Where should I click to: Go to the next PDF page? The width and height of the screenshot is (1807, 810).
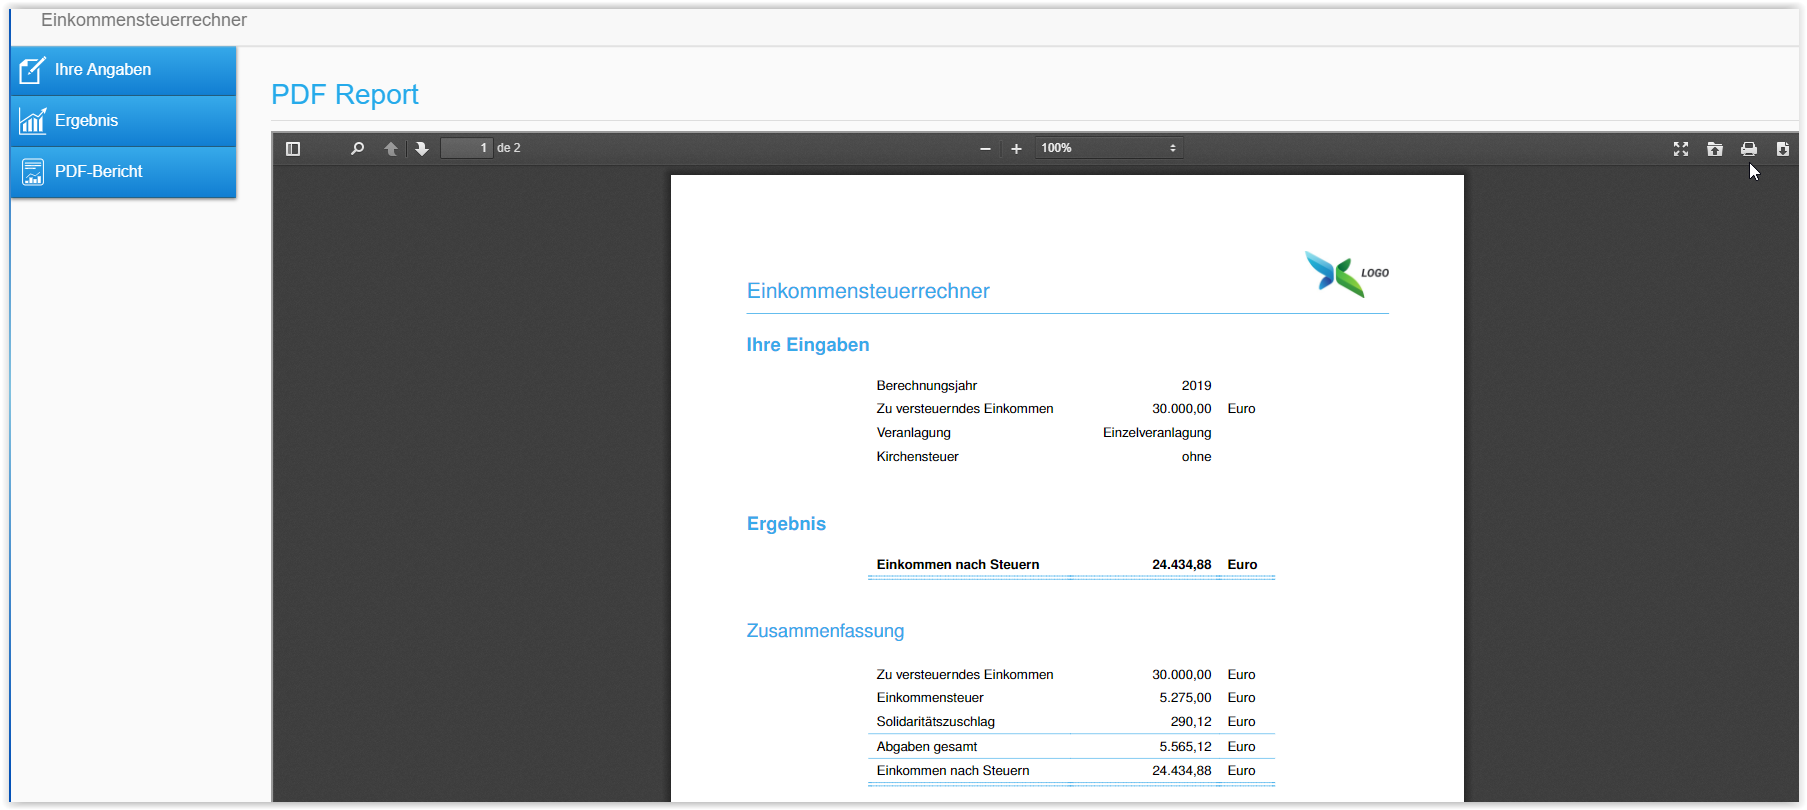tap(422, 149)
